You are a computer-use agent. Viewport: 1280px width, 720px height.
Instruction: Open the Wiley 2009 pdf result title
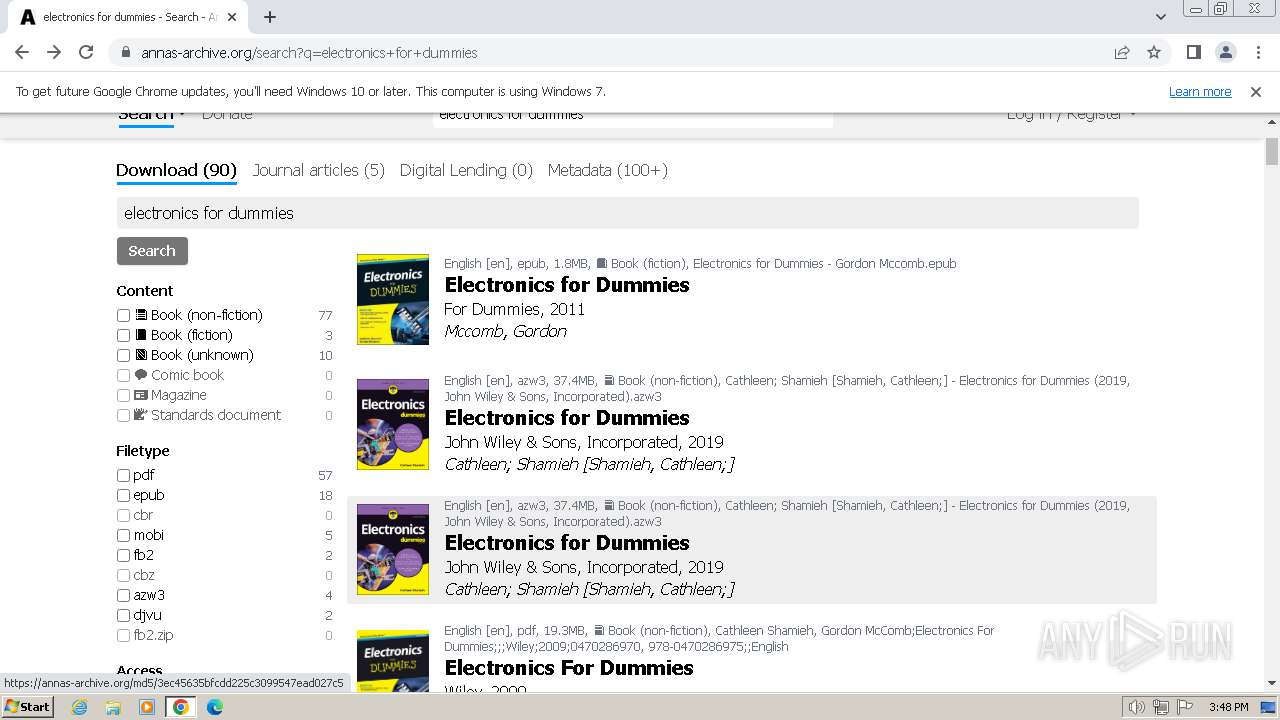[568, 668]
